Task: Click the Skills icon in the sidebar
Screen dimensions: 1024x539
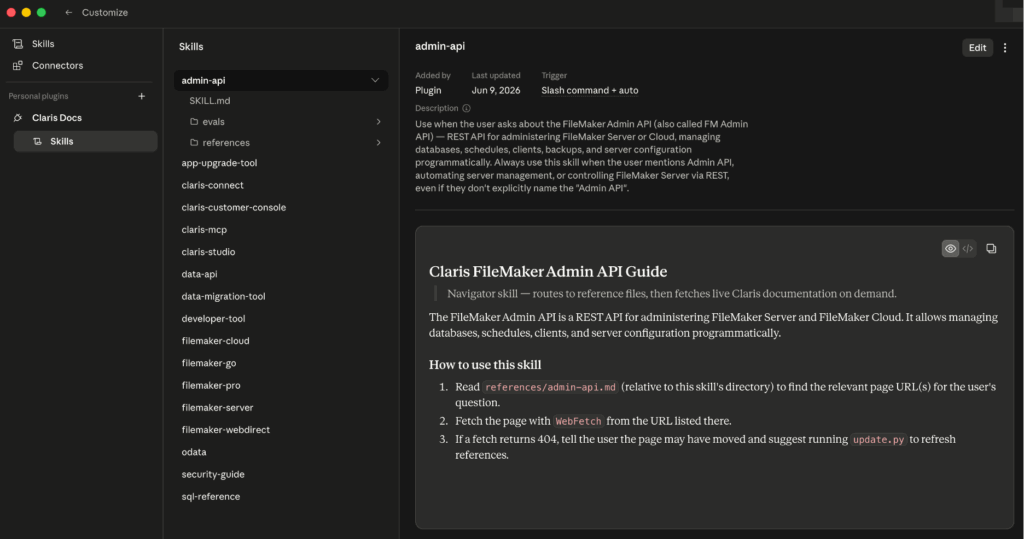Action: 18,44
